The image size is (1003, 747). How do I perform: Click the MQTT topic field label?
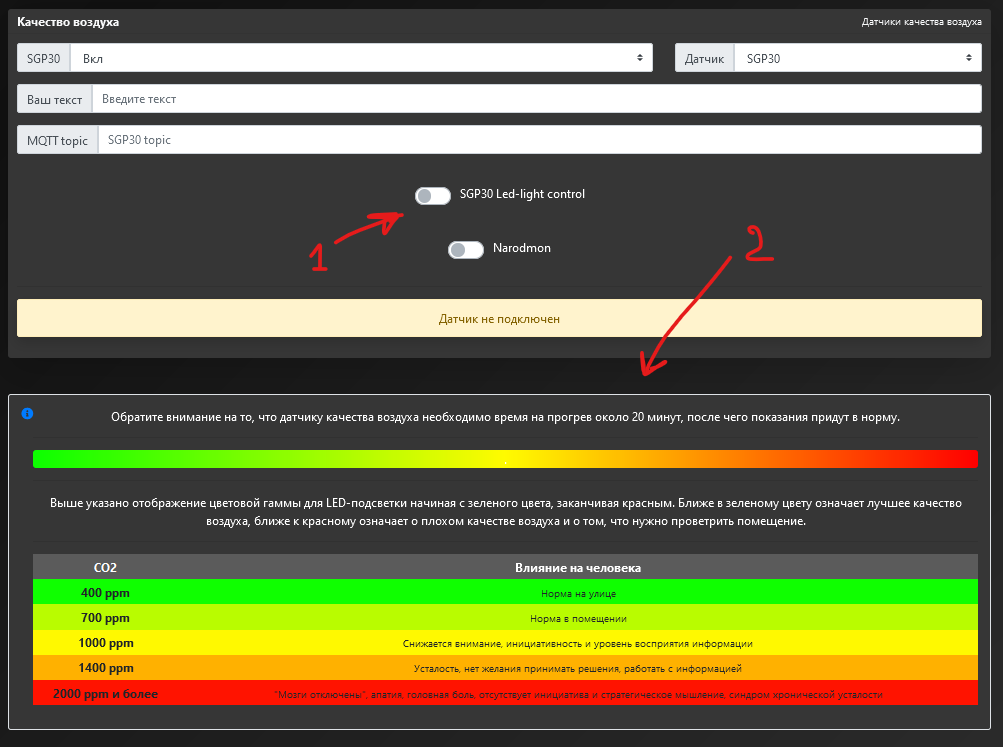[57, 140]
